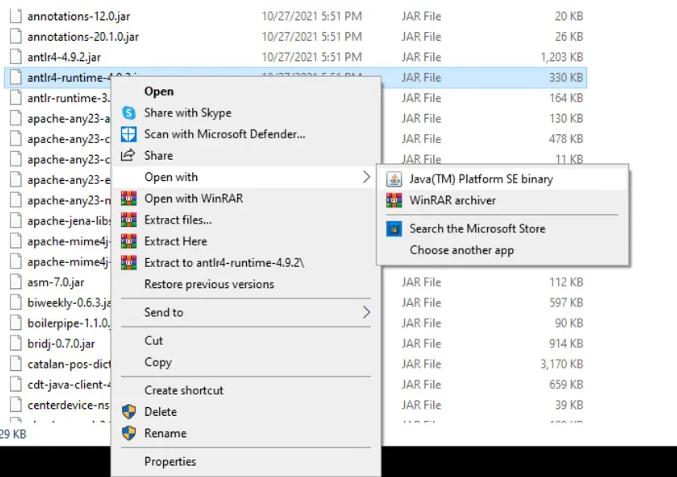Image resolution: width=677 pixels, height=477 pixels.
Task: Choose Cut from the context menu
Action: tap(246, 341)
